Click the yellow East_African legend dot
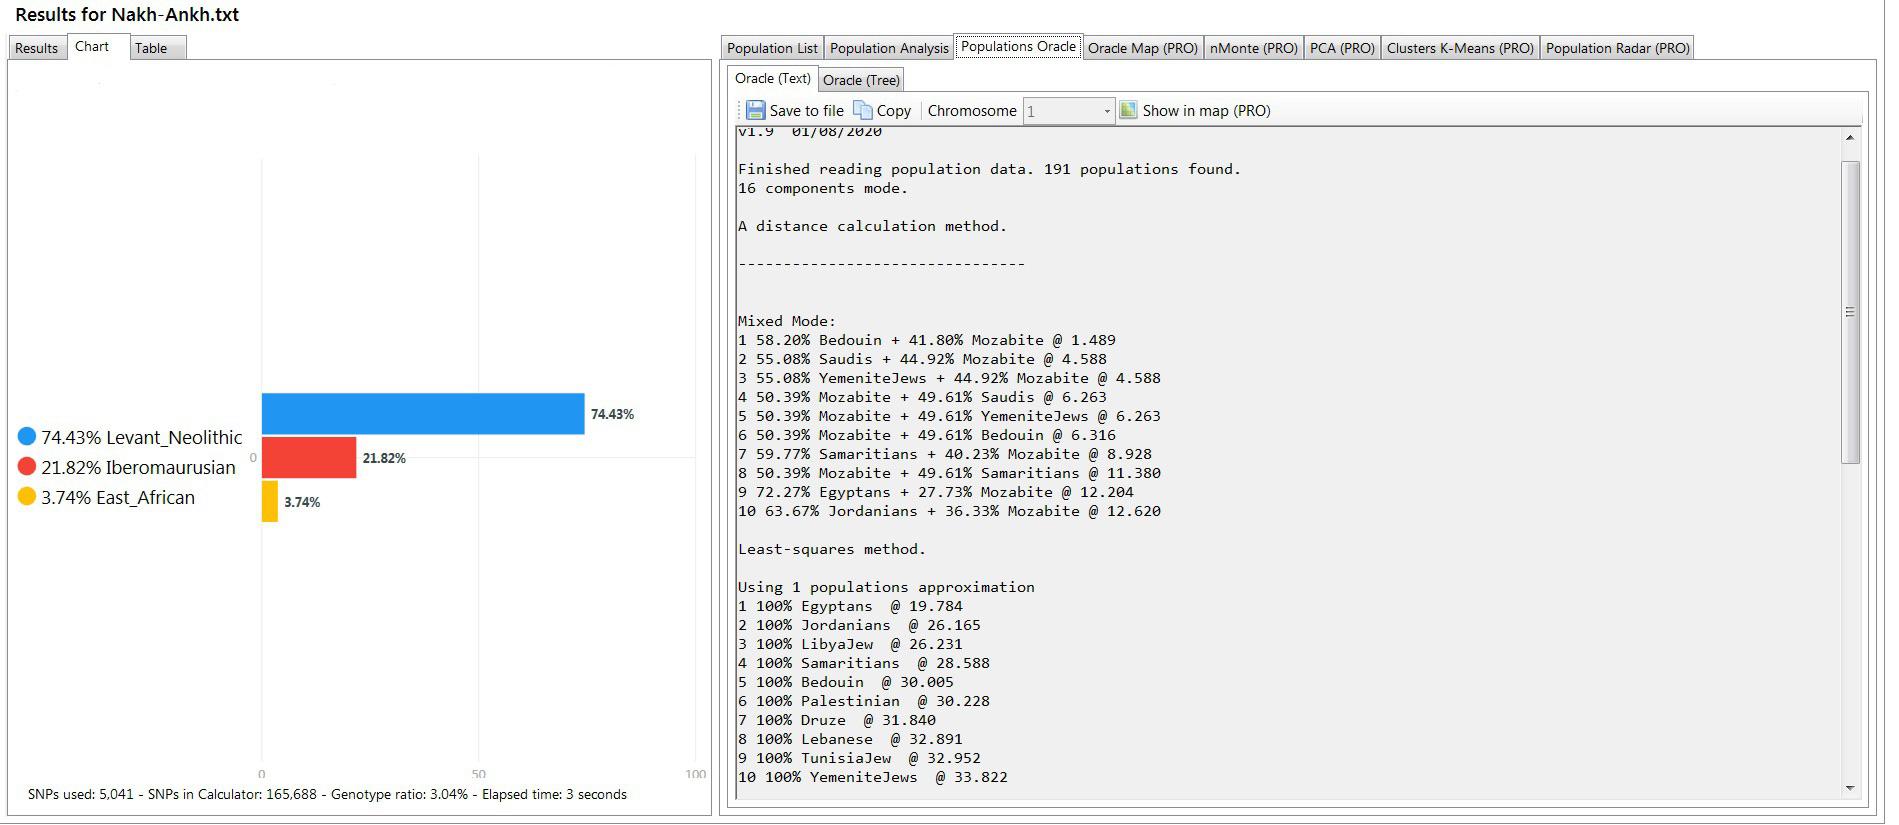 (x=27, y=496)
